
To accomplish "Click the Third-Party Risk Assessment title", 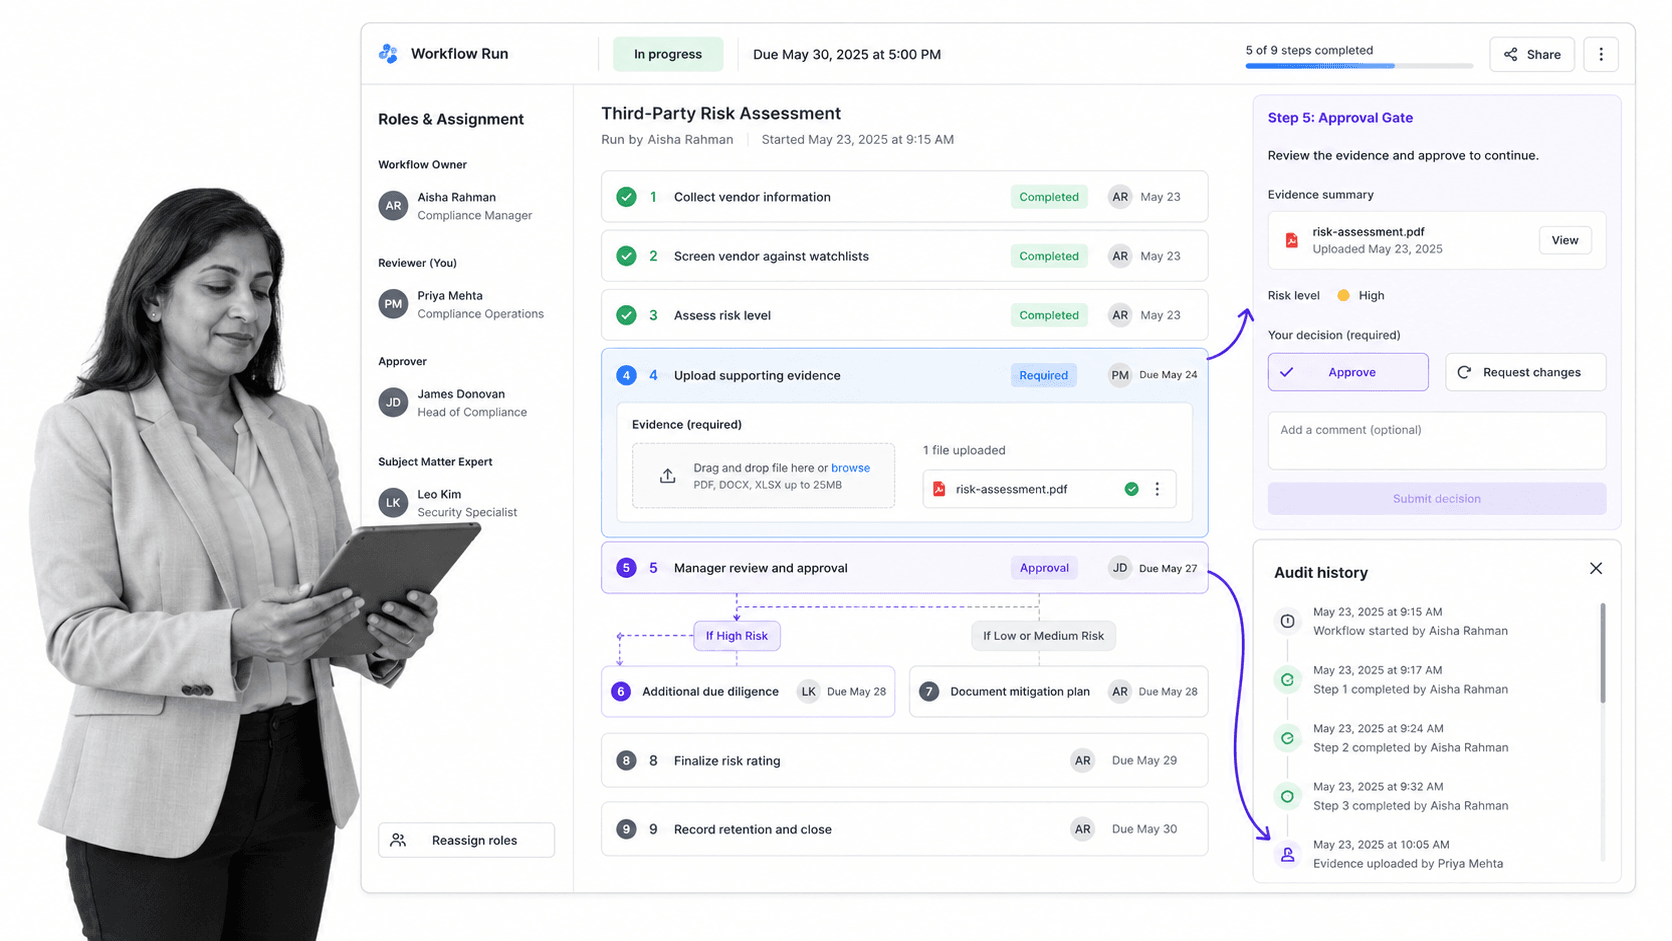I will 721,114.
